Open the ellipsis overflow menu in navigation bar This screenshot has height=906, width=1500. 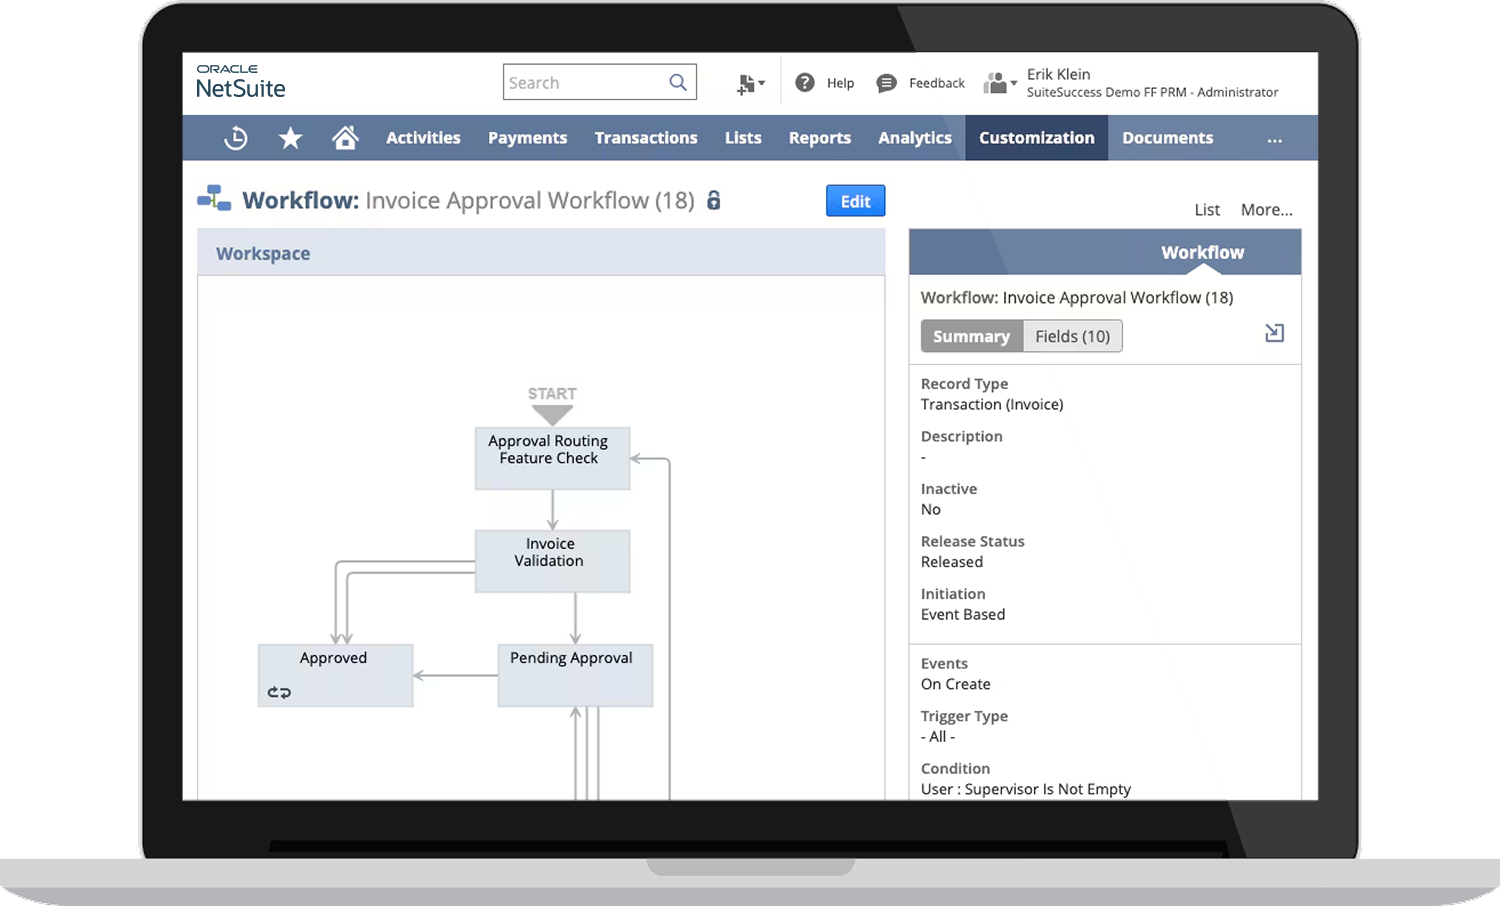coord(1274,140)
